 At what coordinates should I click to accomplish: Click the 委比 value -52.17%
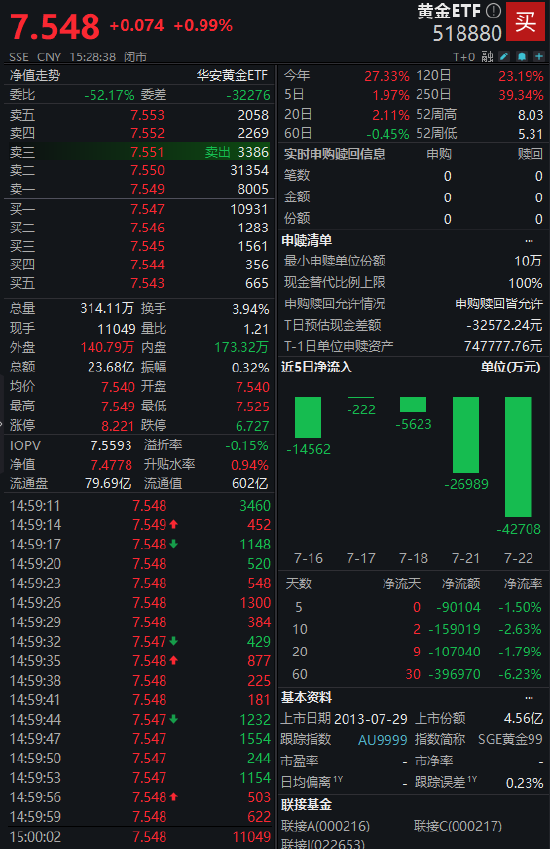coord(109,96)
